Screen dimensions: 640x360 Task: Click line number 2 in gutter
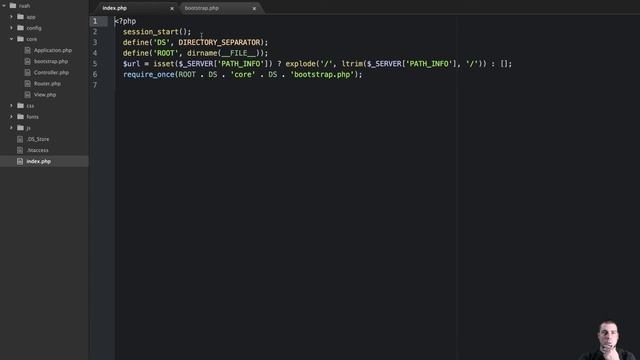95,32
